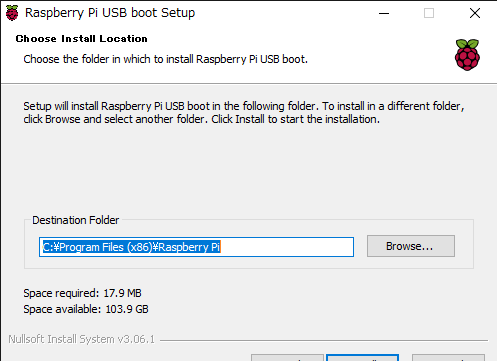Click the Back button left of Install
The width and height of the screenshot is (497, 361).
point(287,358)
